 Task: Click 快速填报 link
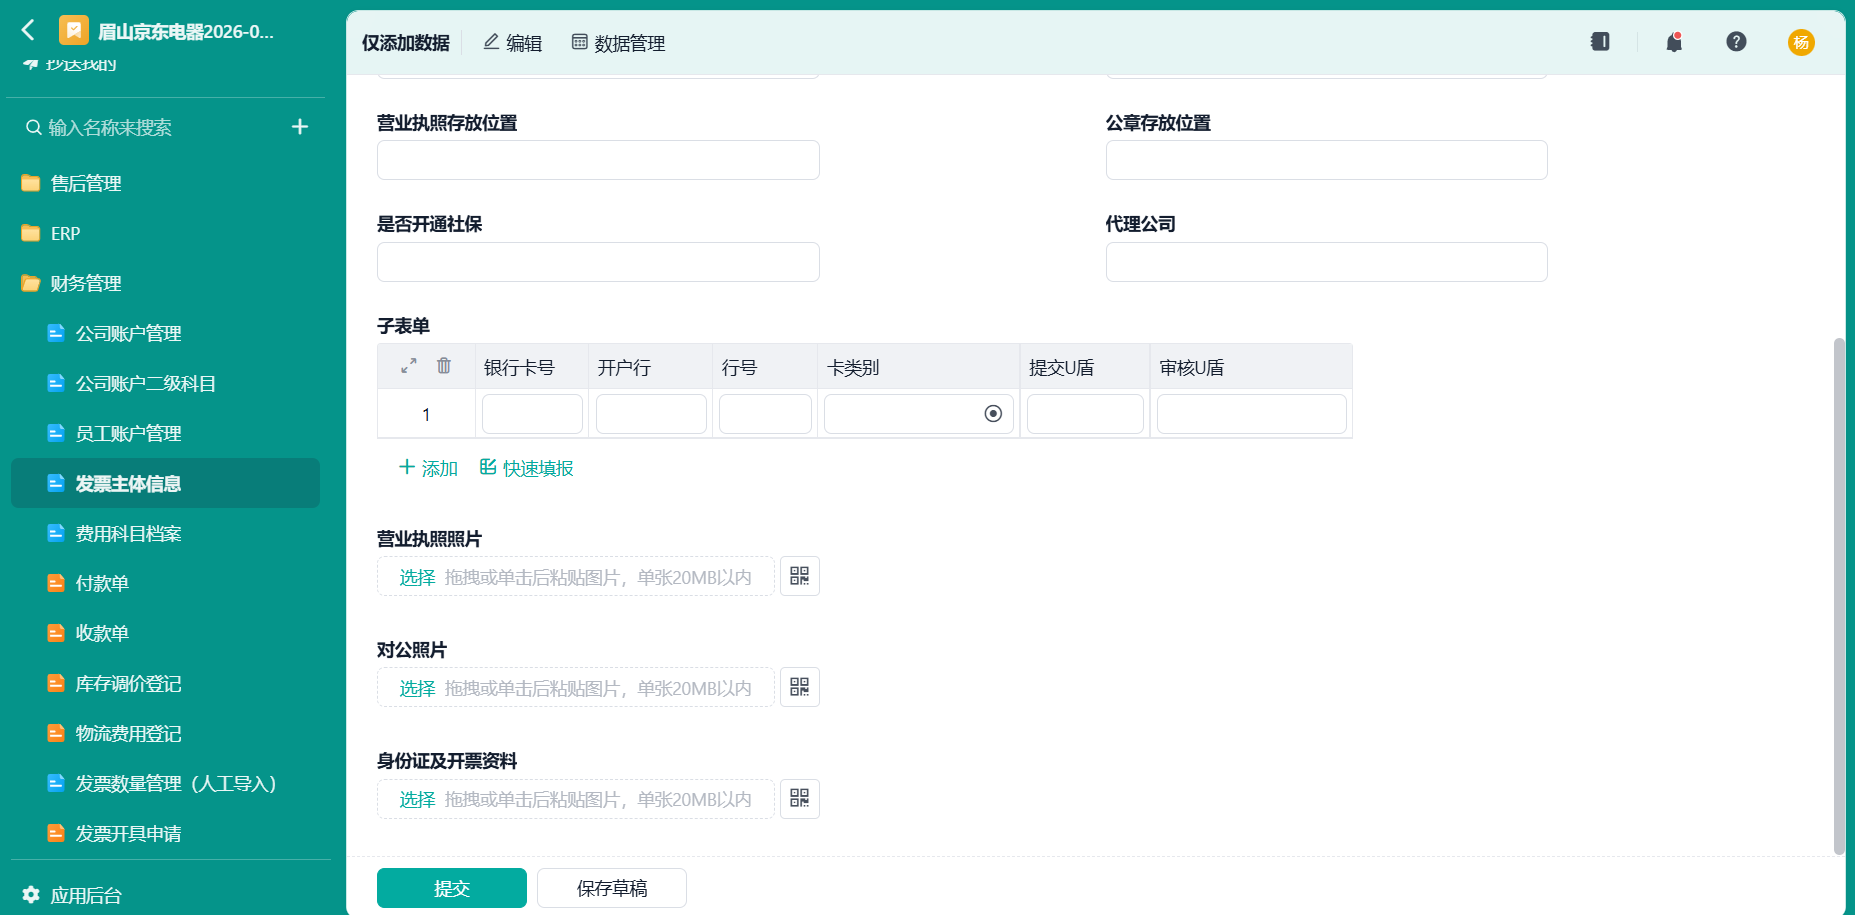(x=526, y=468)
